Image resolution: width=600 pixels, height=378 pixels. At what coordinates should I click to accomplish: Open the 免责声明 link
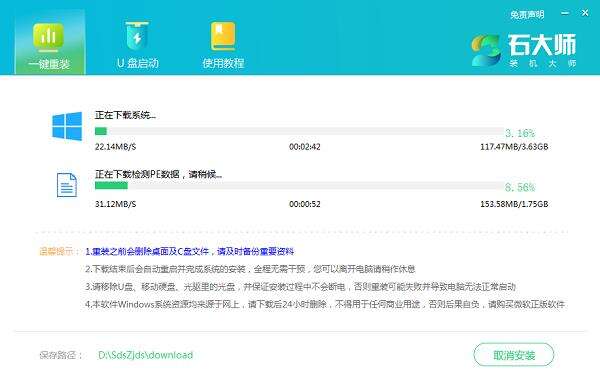click(x=527, y=15)
